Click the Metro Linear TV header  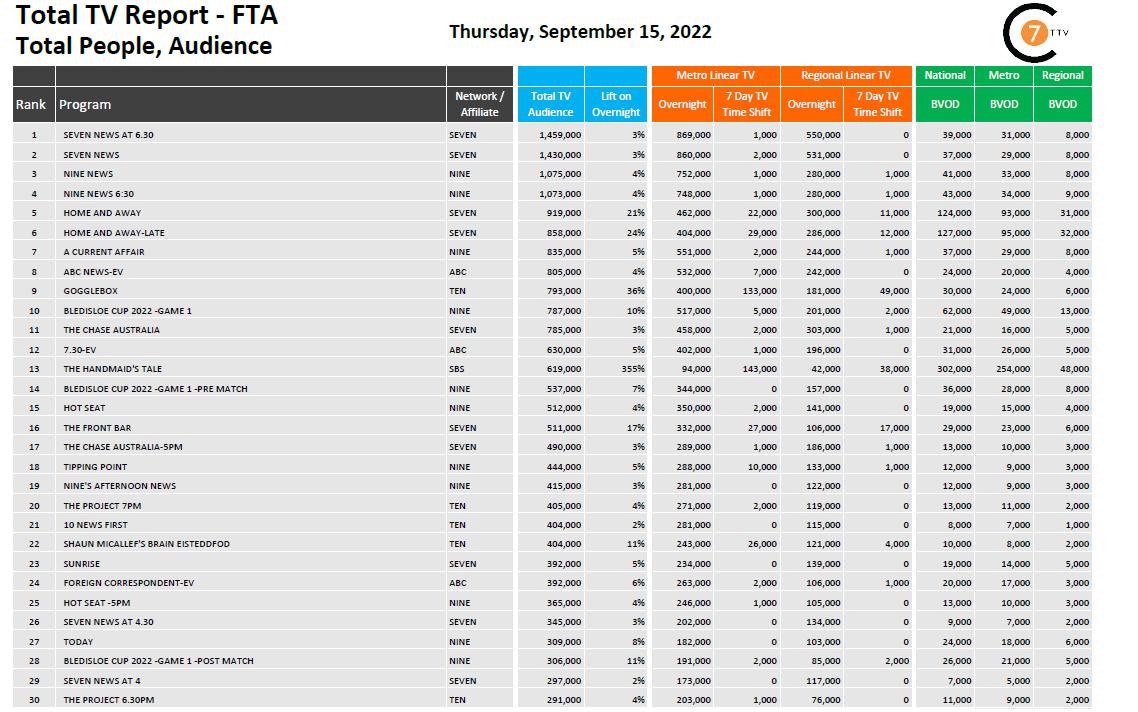pyautogui.click(x=714, y=75)
